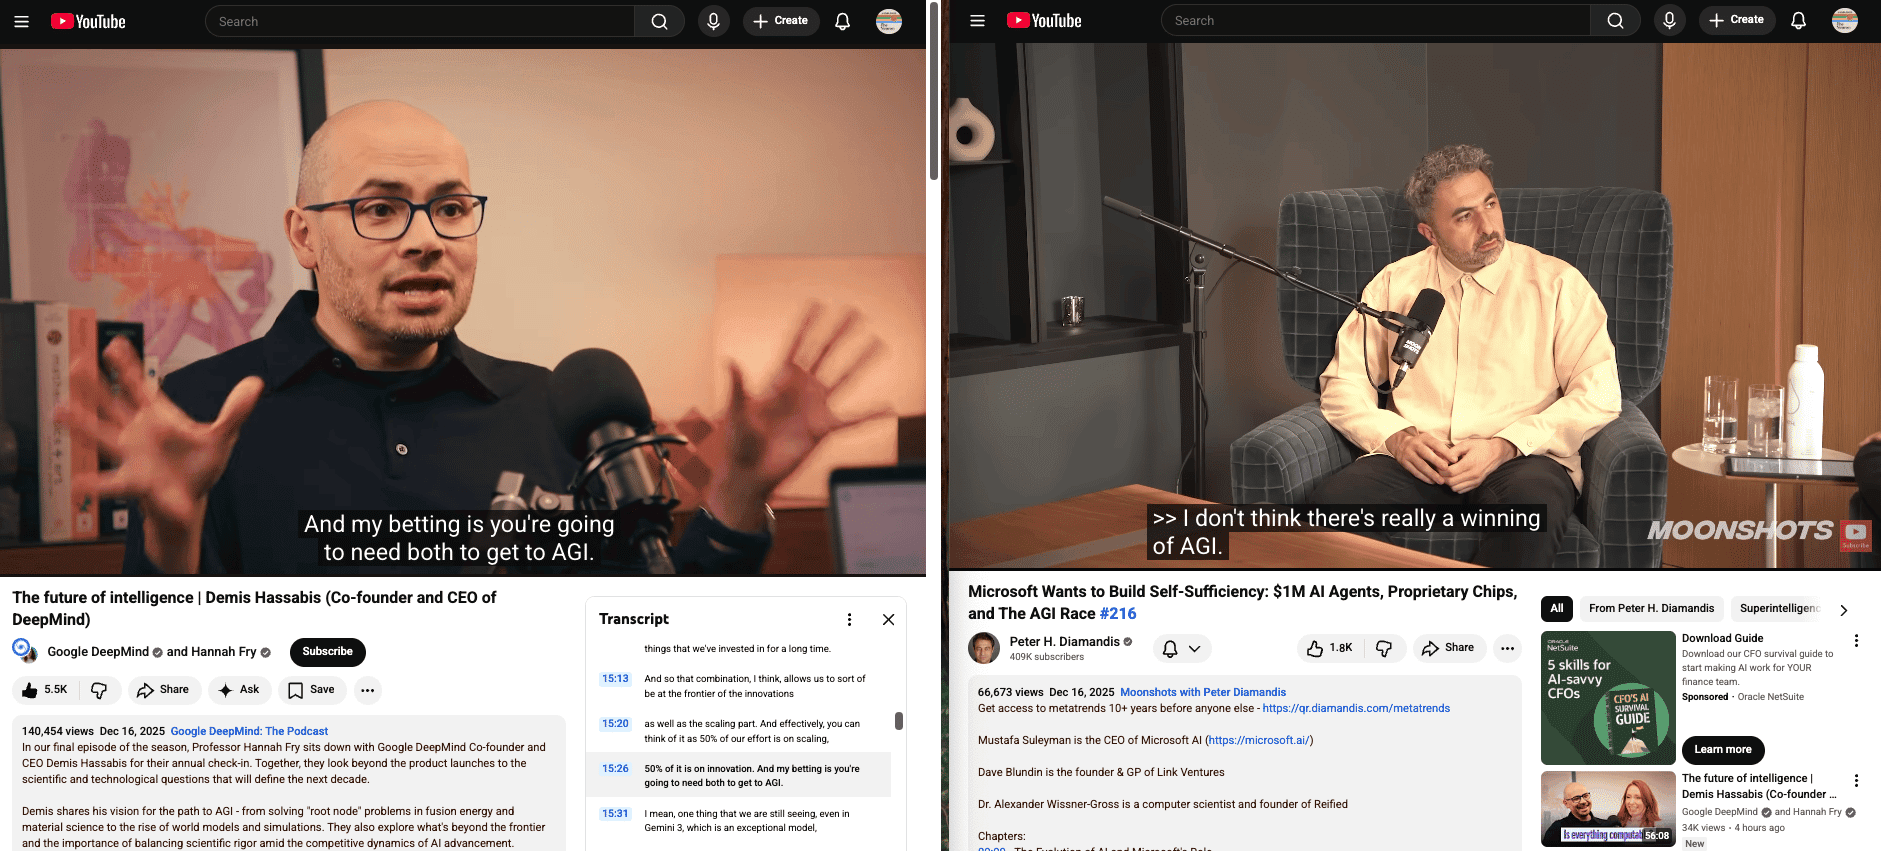Image resolution: width=1881 pixels, height=851 pixels.
Task: Open options for recommended future of intelligence video
Action: click(1856, 781)
